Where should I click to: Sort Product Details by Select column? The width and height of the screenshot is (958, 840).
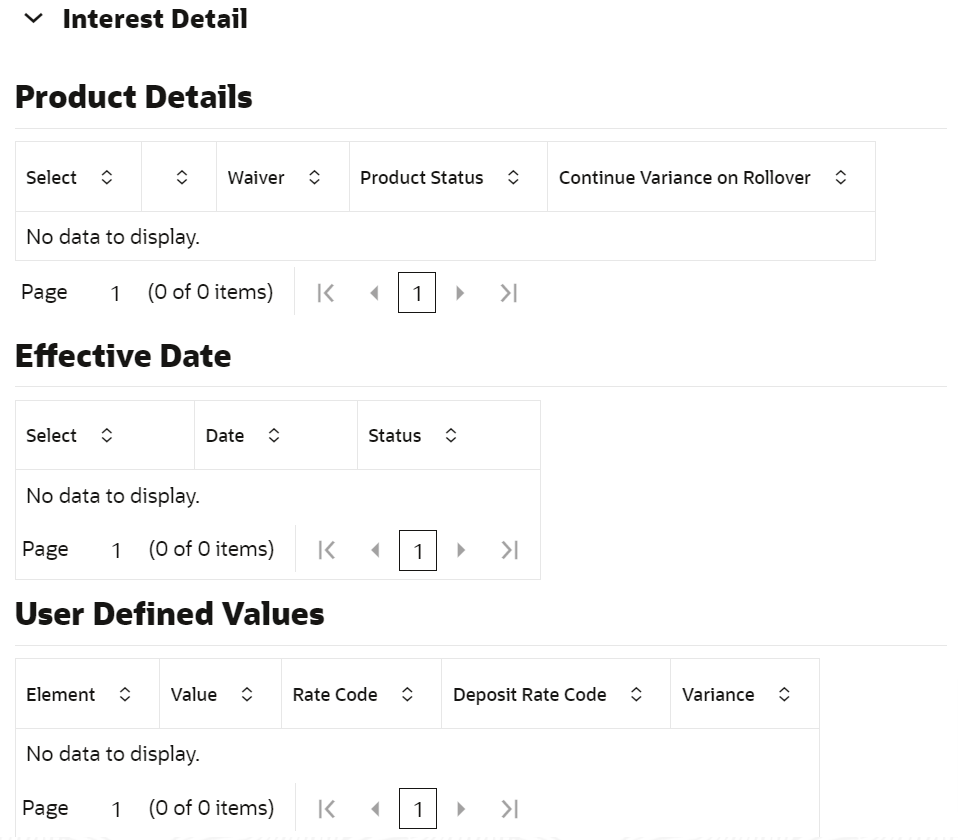pyautogui.click(x=107, y=177)
